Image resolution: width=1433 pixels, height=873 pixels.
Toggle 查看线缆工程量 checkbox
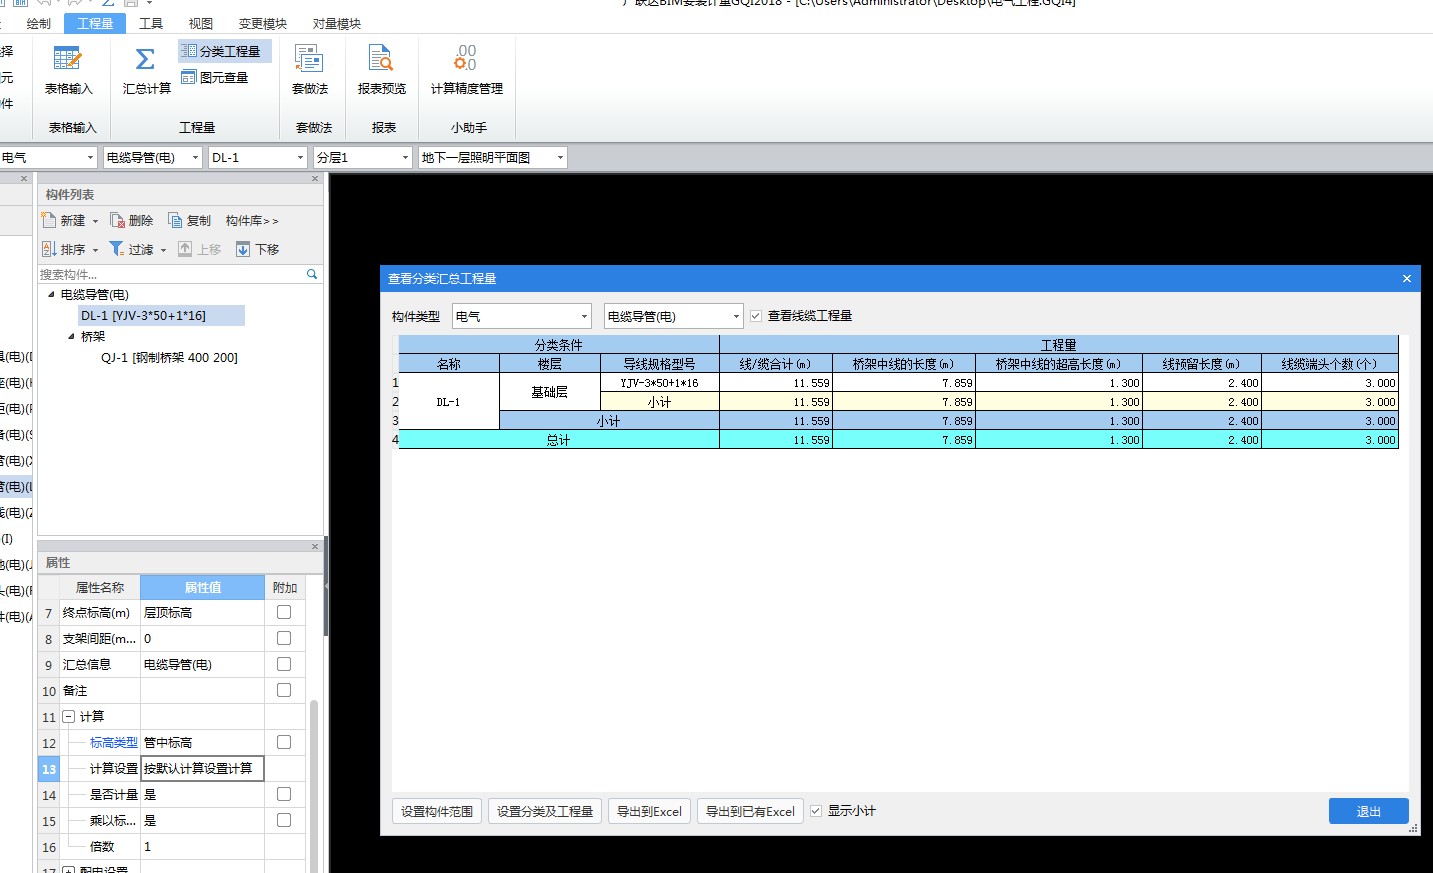click(x=756, y=316)
